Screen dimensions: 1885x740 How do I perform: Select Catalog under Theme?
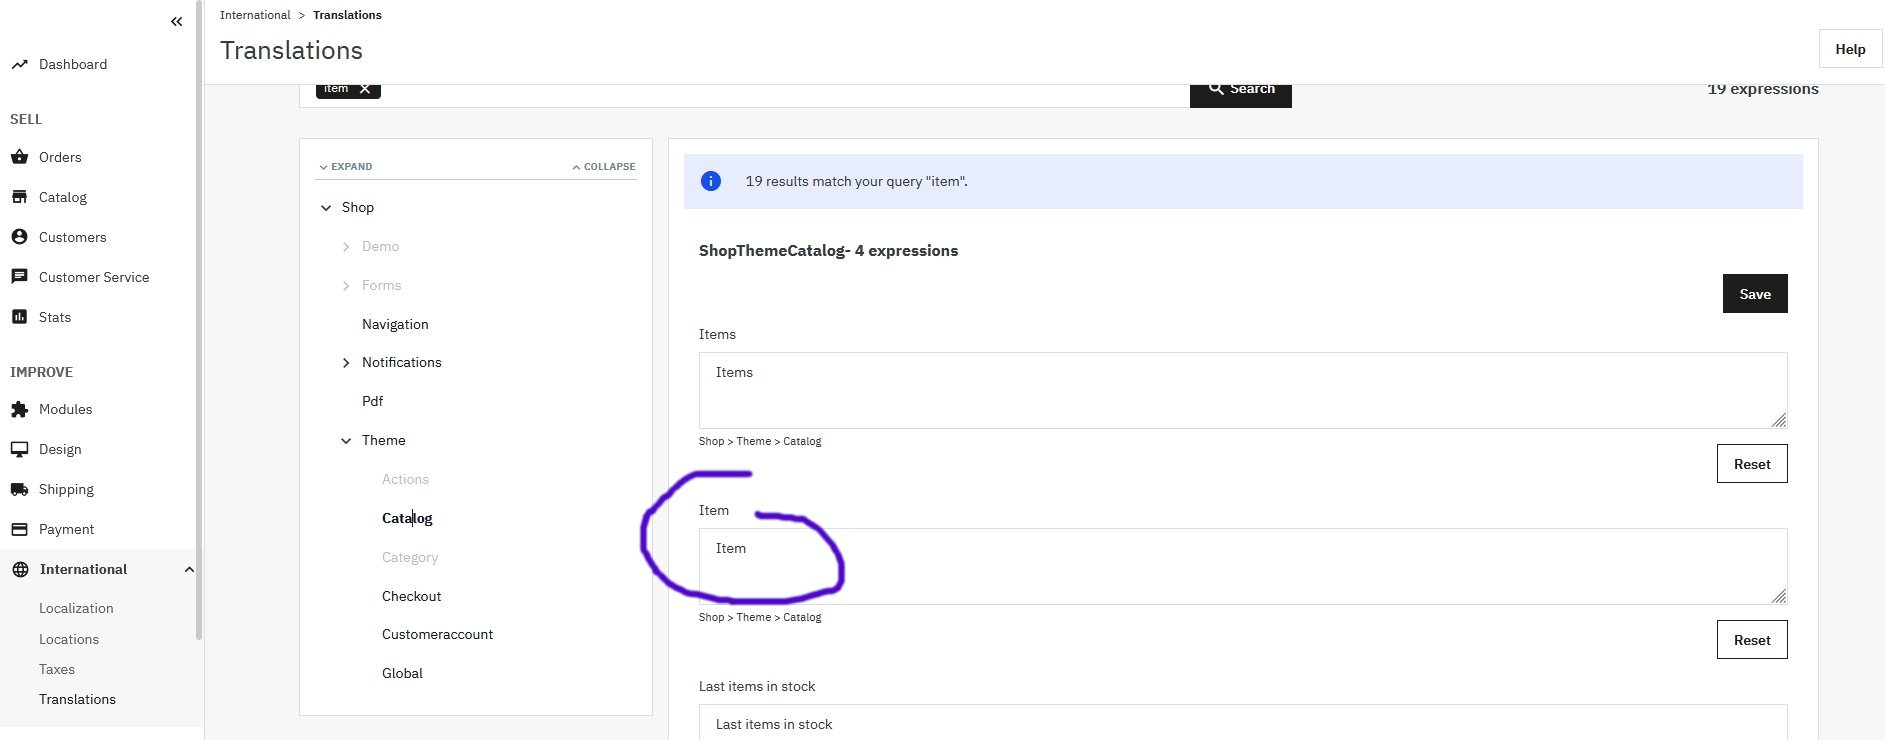407,518
